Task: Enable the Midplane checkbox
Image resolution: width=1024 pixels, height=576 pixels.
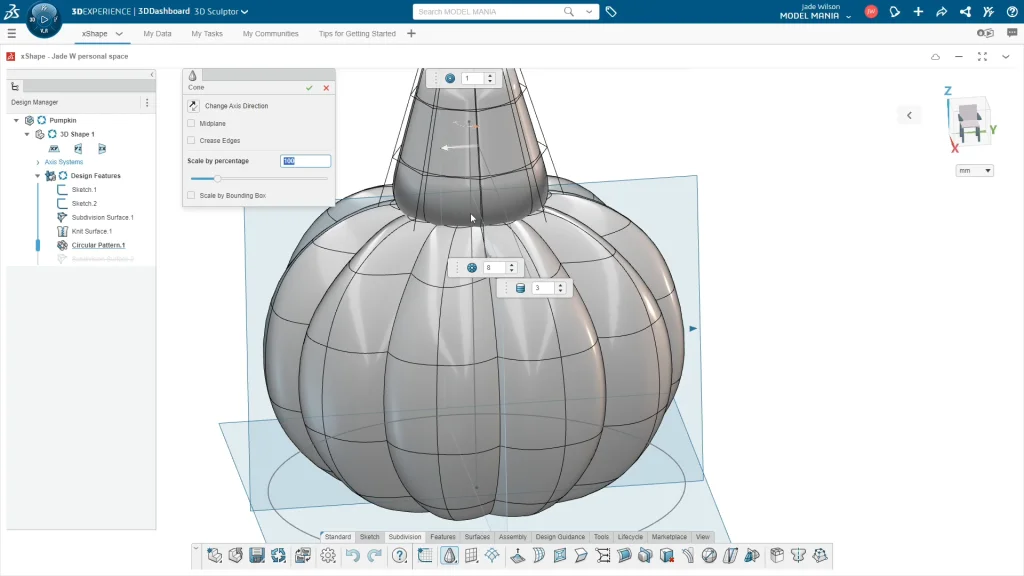Action: click(192, 123)
